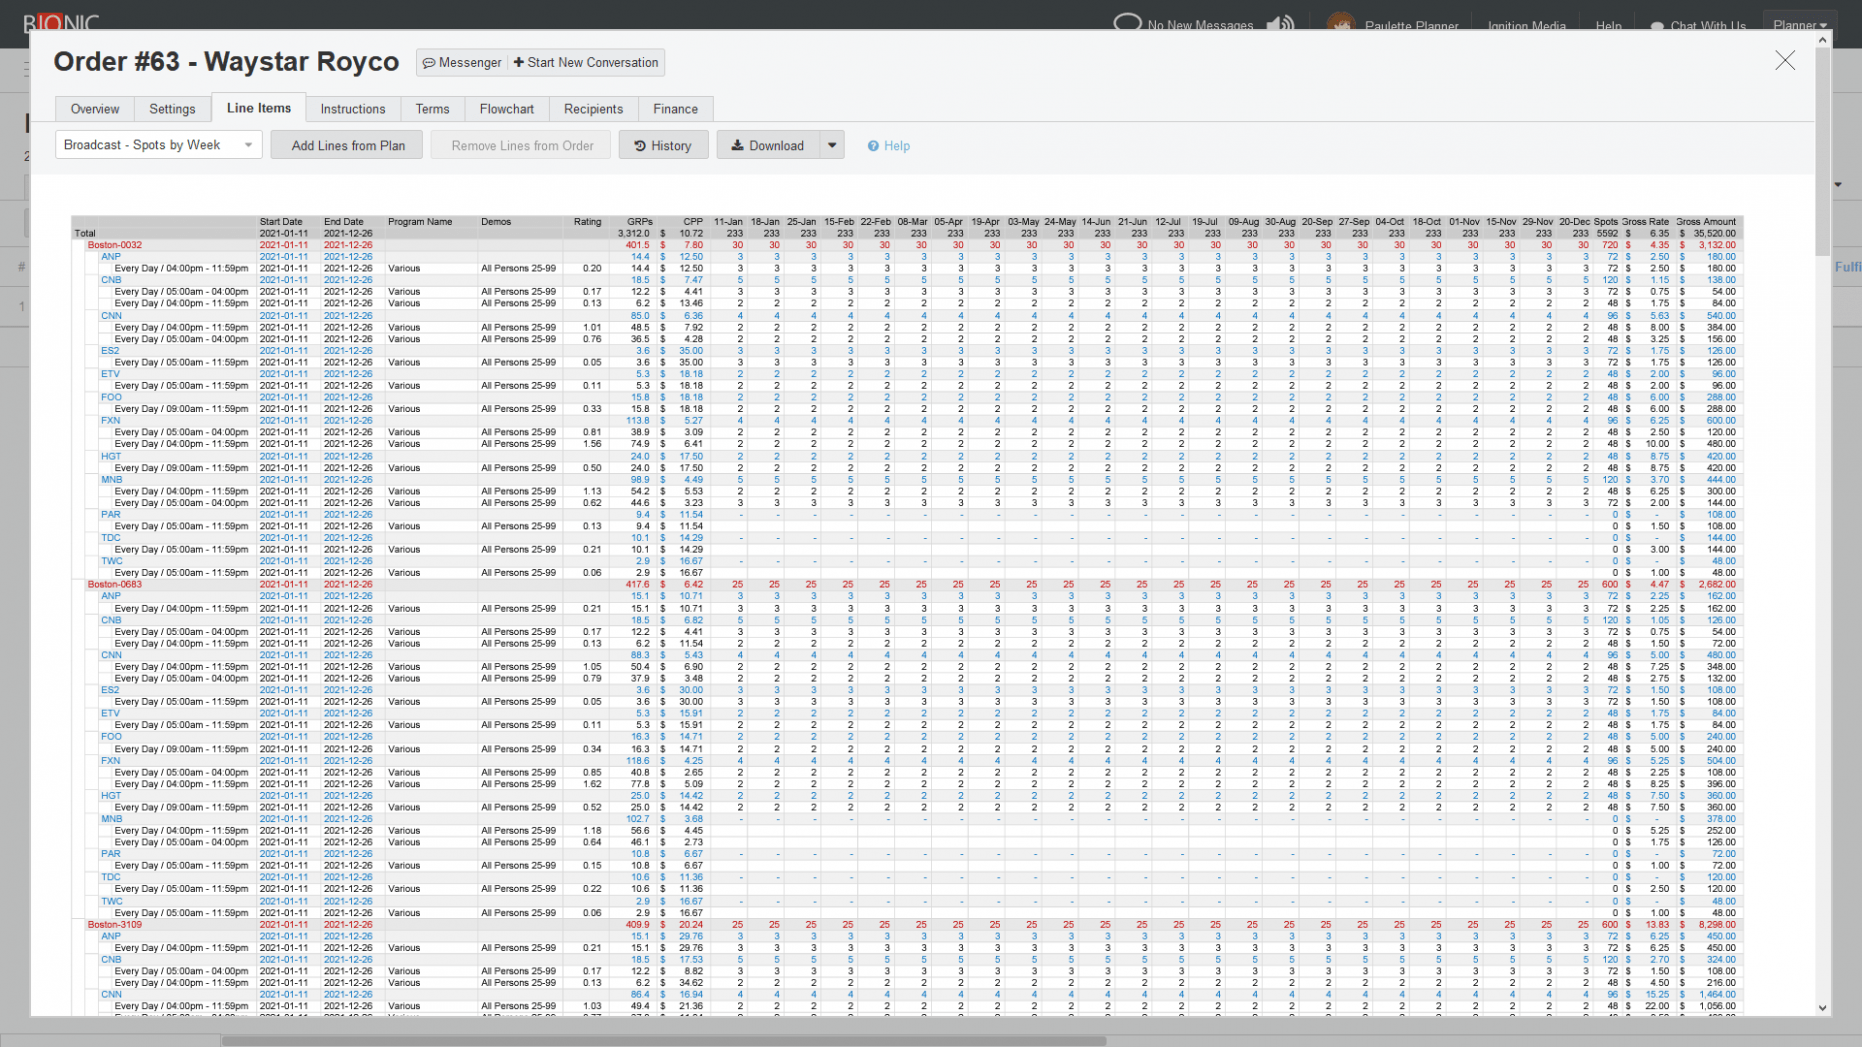This screenshot has height=1047, width=1862.
Task: Click the ES2 station under Boston-0032
Action: [109, 351]
